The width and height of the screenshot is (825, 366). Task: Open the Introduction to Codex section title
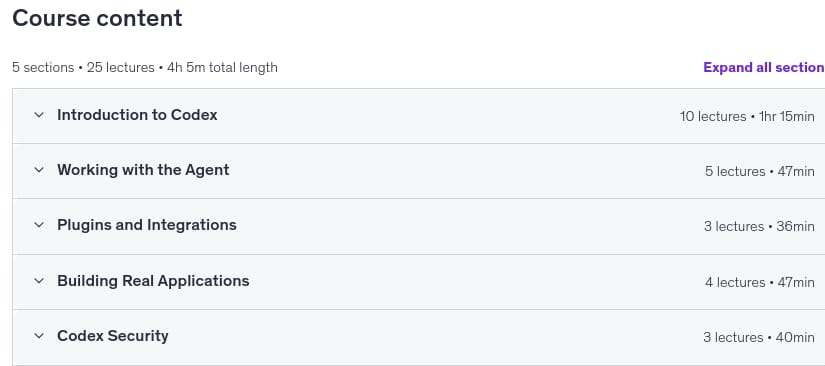point(137,115)
